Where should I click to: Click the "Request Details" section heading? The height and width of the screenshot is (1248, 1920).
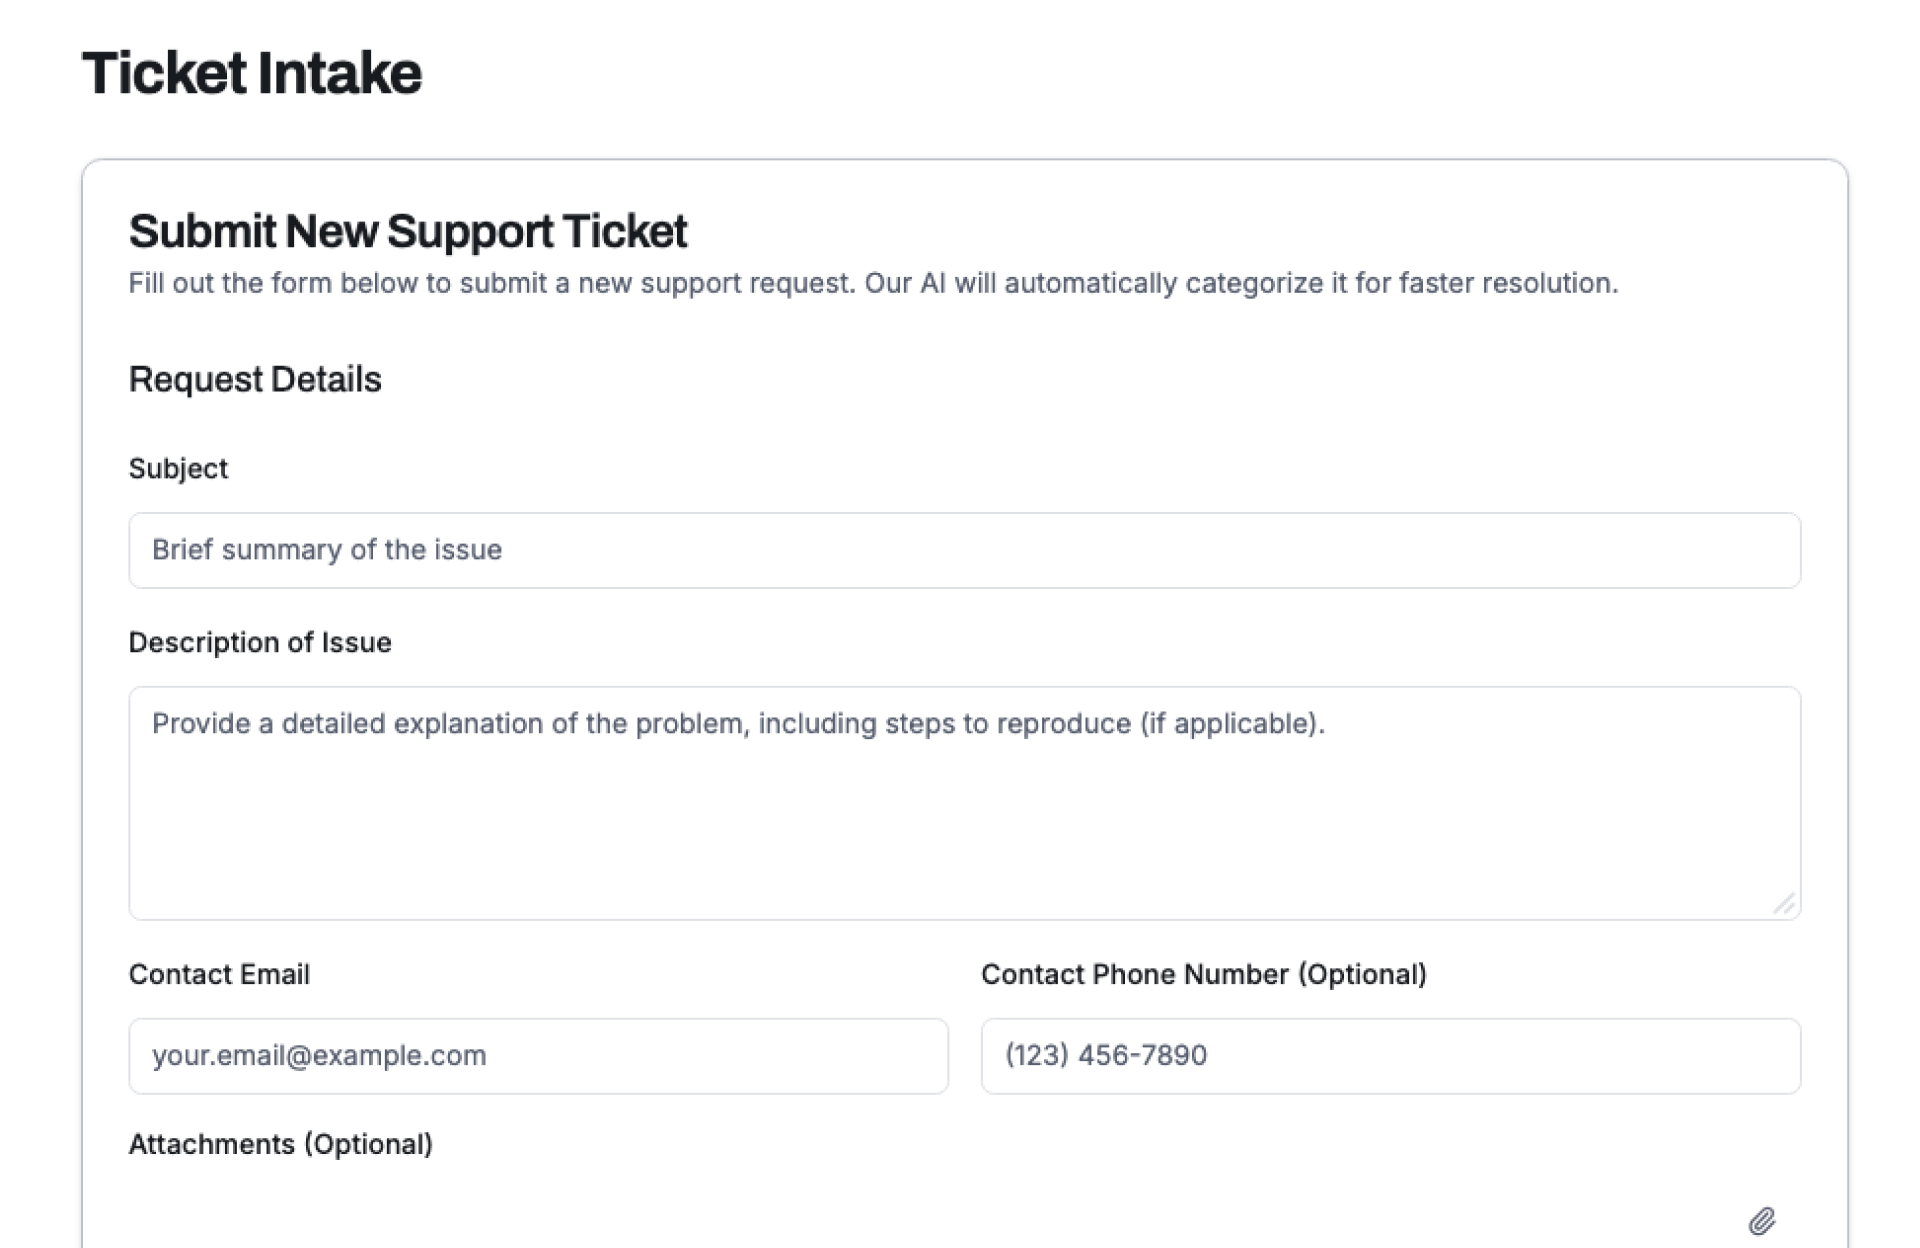255,379
